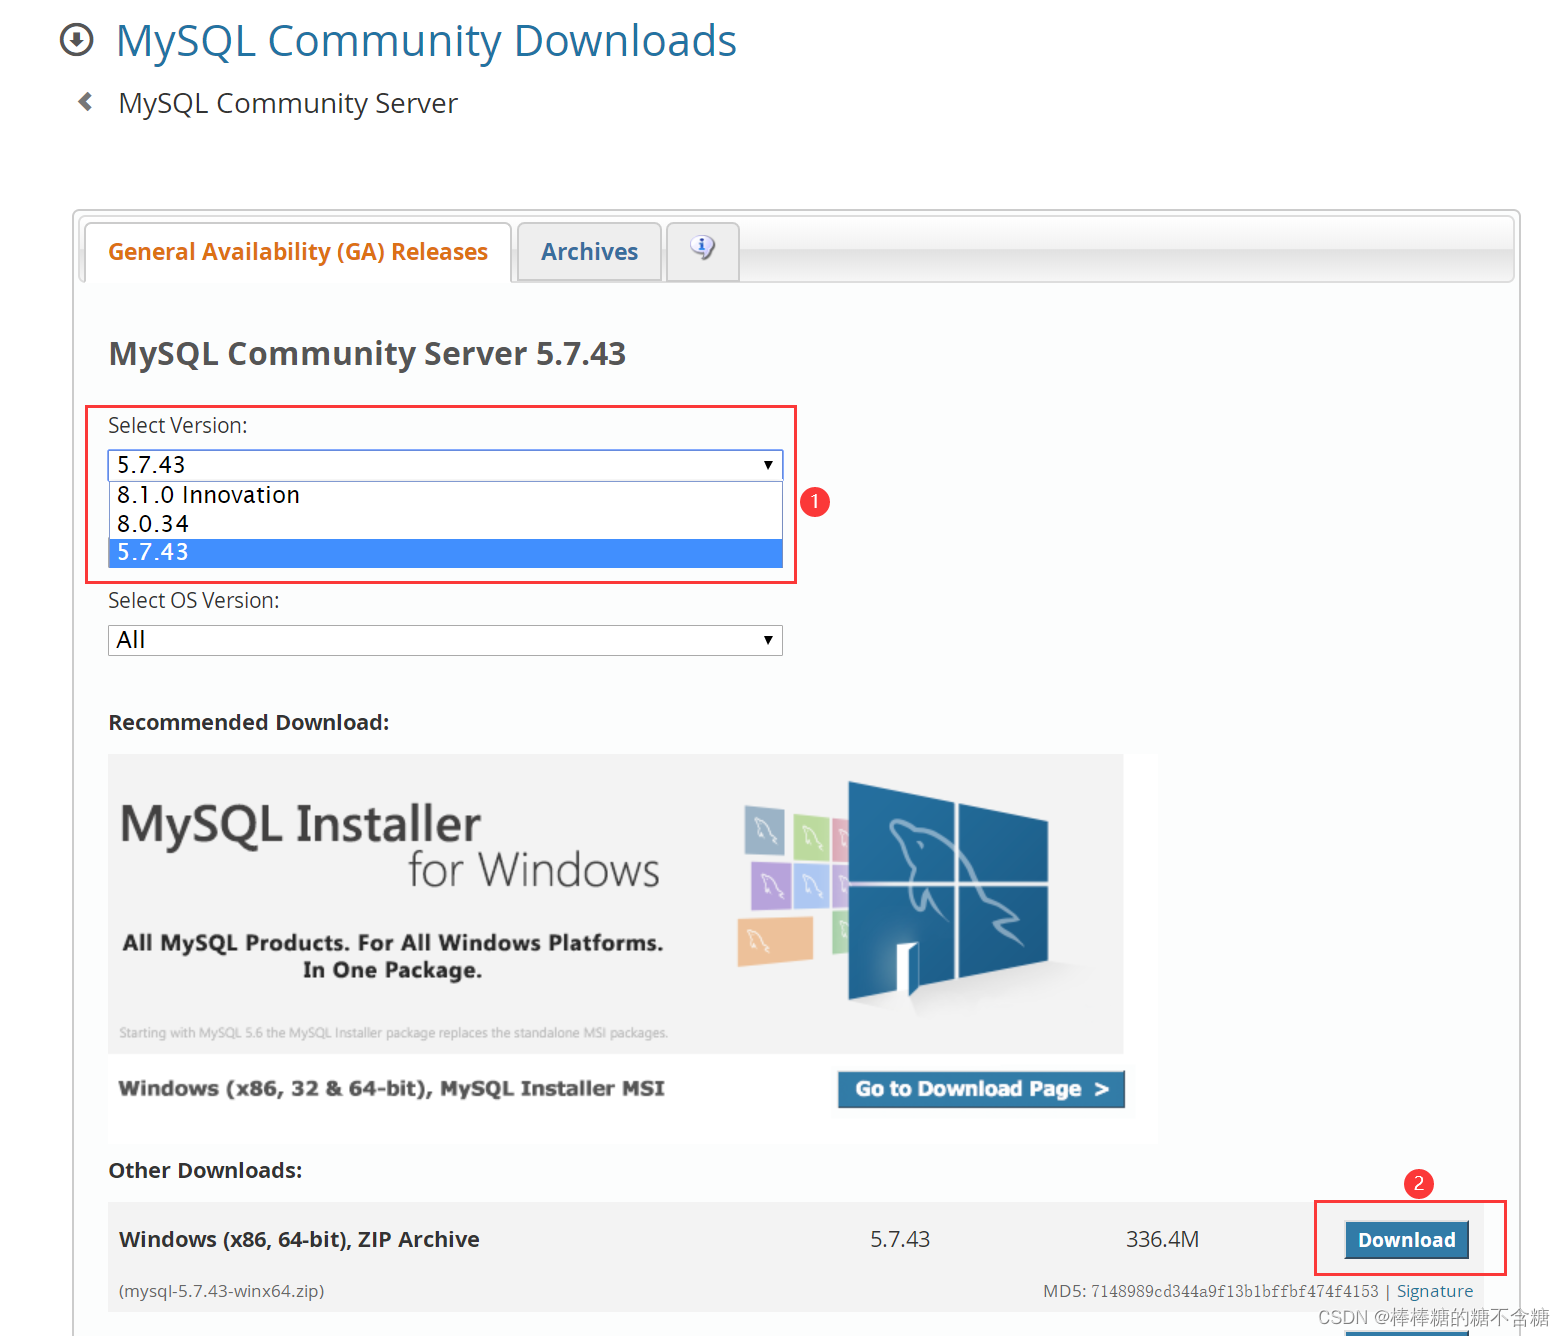Select the MySQL Community Server 5.7.43 heading
Viewport: 1565px width, 1336px height.
tap(367, 354)
